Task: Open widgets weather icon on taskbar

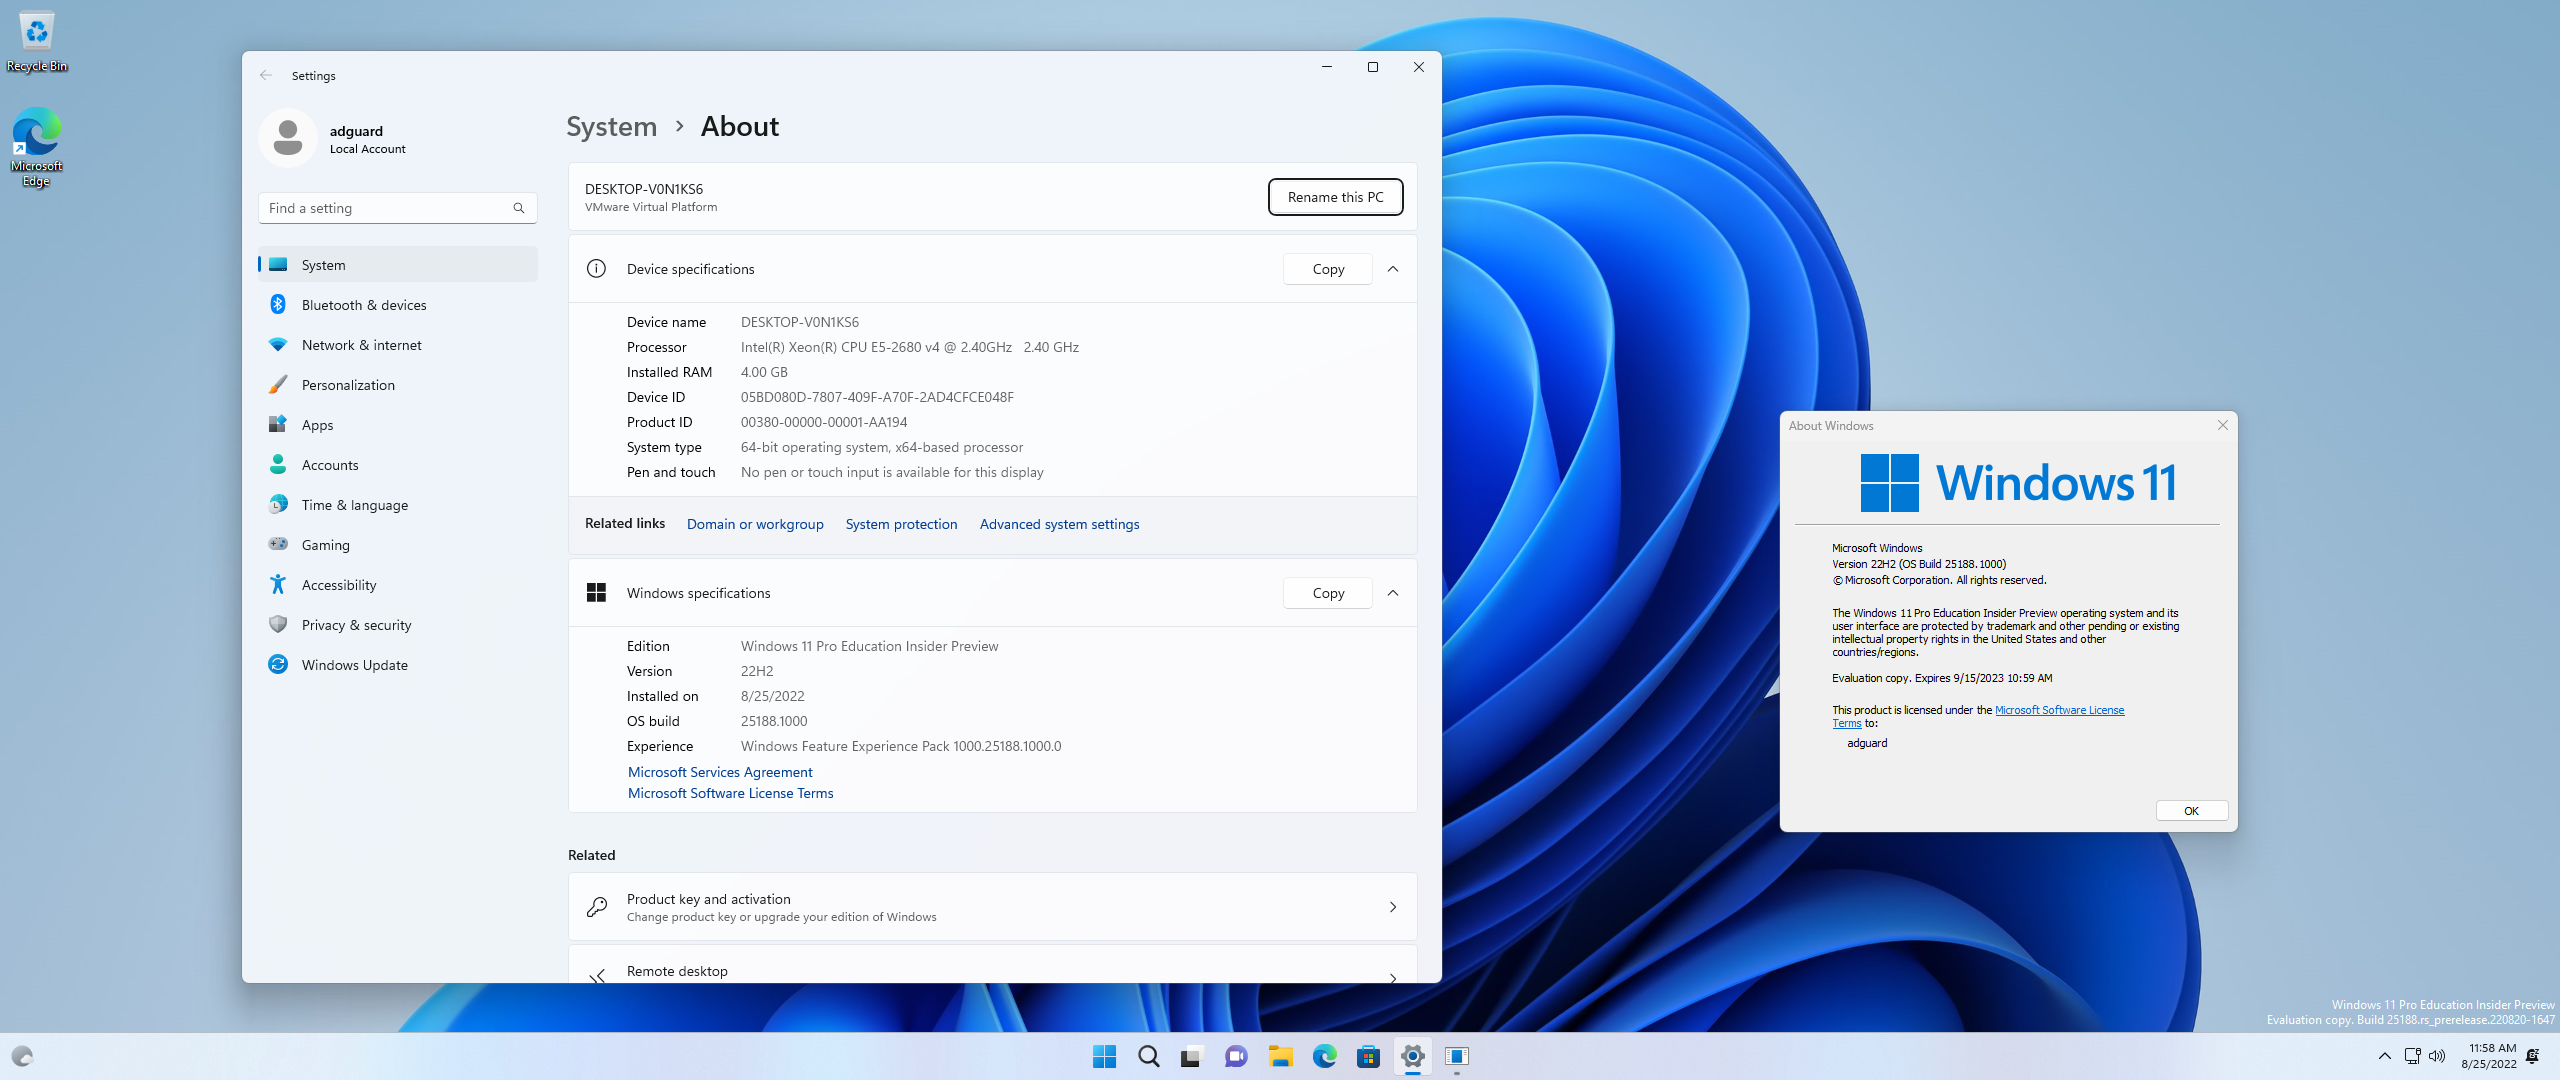Action: [22, 1056]
